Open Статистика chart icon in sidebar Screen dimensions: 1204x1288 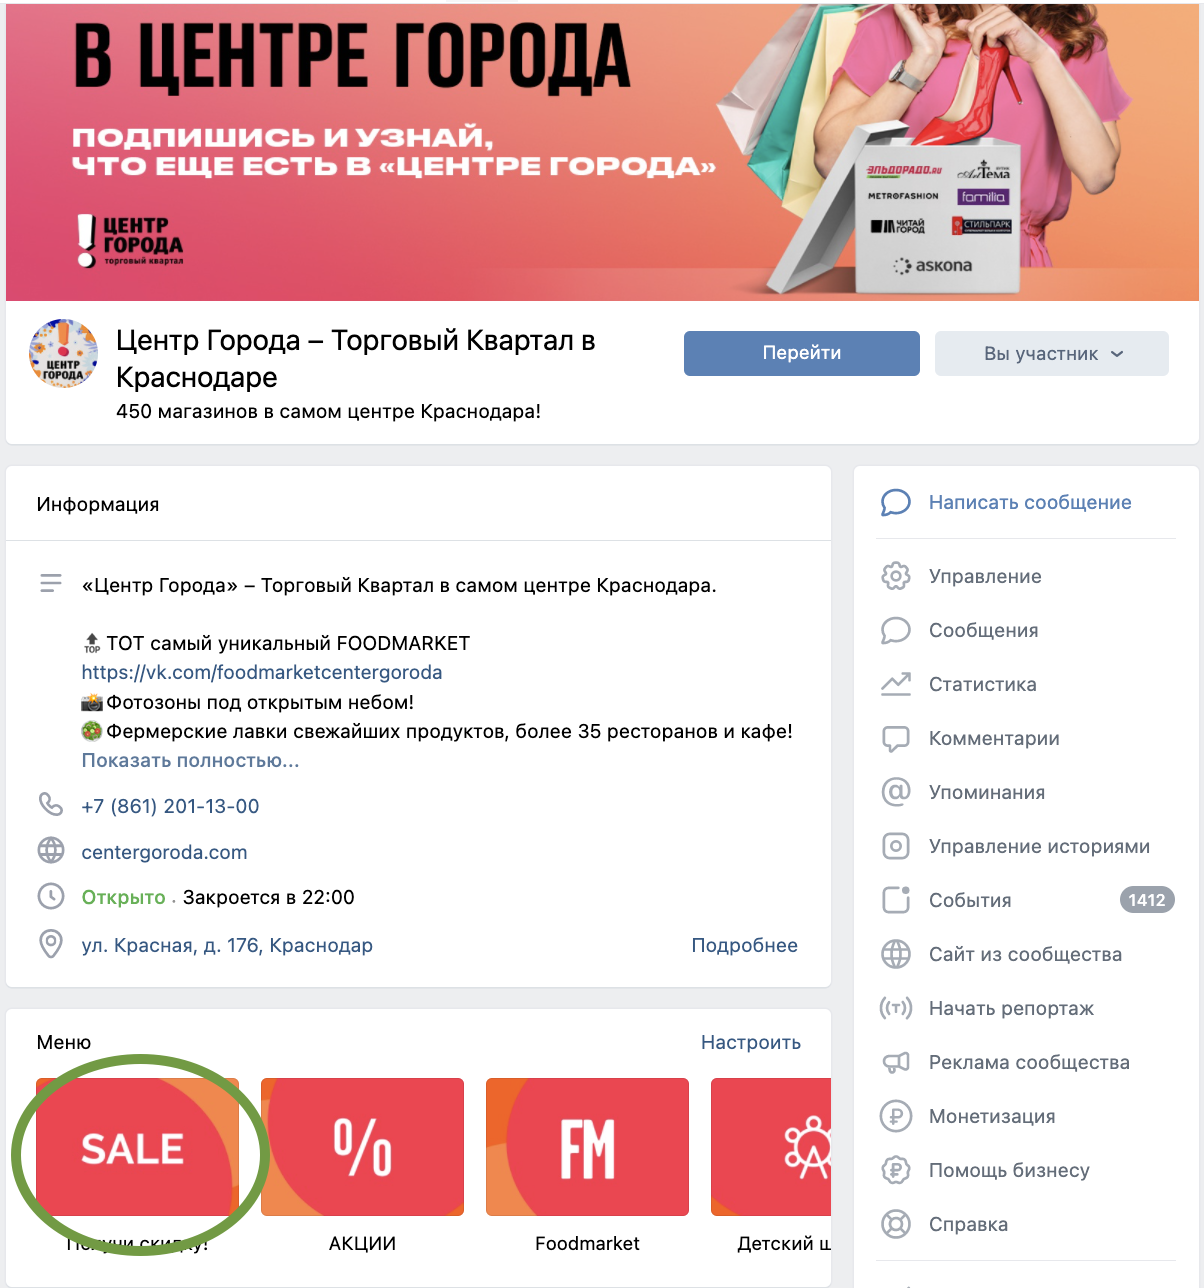pos(896,684)
